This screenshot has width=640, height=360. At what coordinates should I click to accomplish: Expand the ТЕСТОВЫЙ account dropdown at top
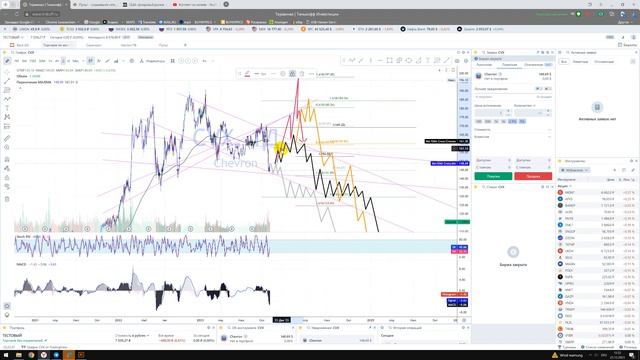(x=13, y=37)
